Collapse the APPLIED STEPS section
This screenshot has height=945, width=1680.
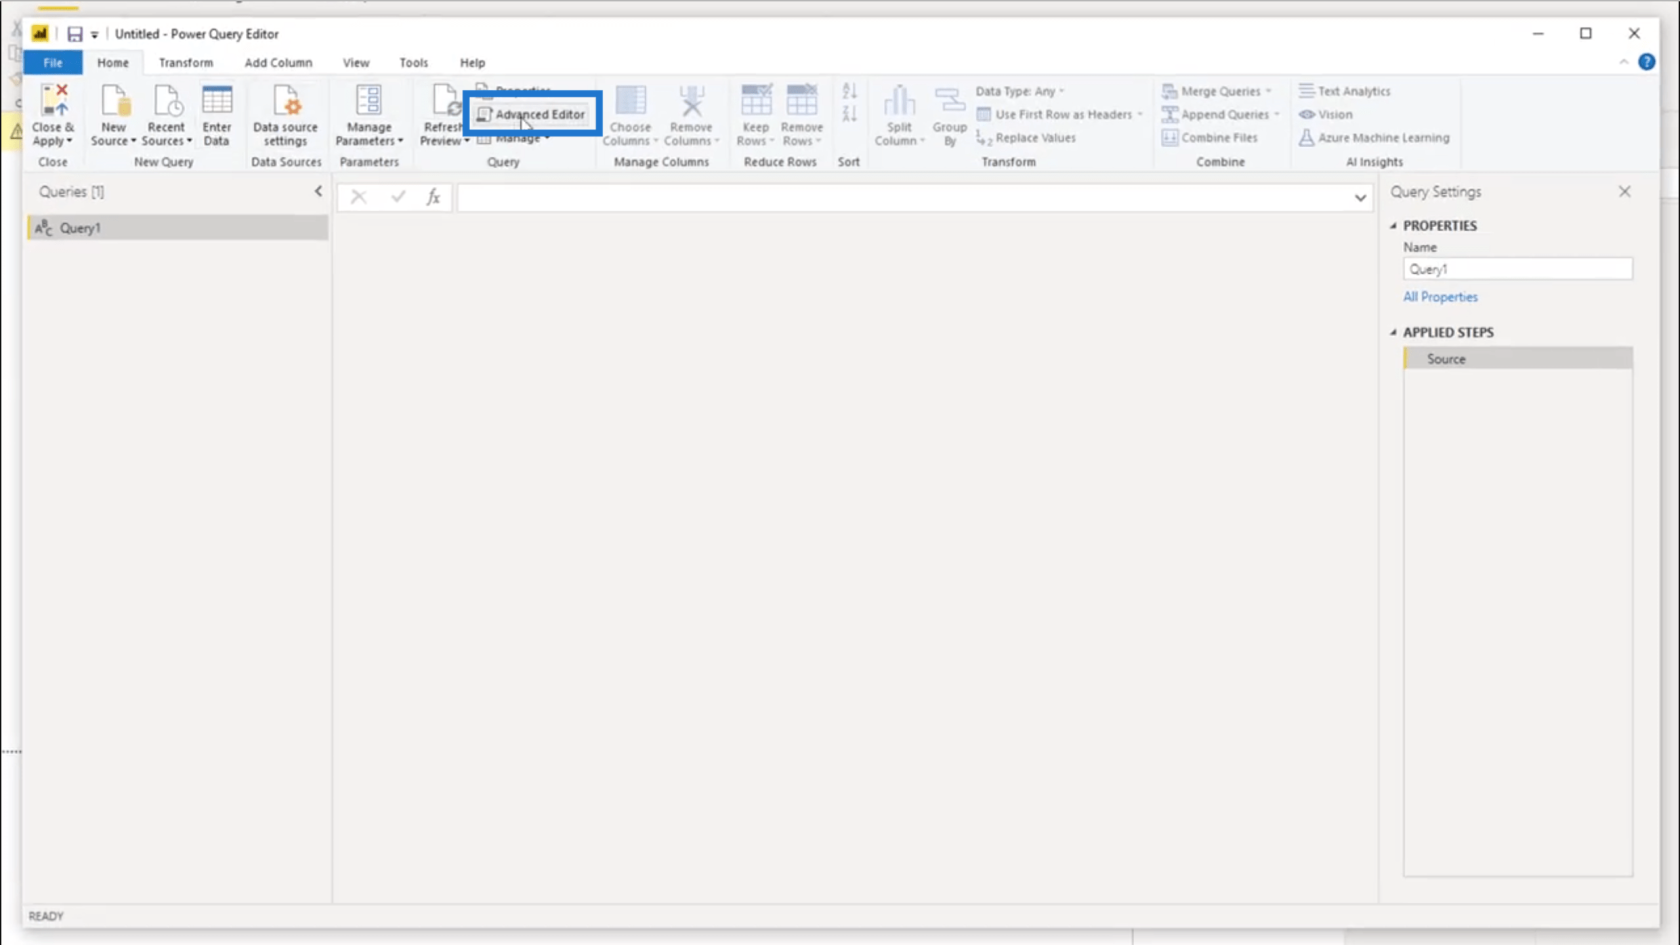(1394, 332)
